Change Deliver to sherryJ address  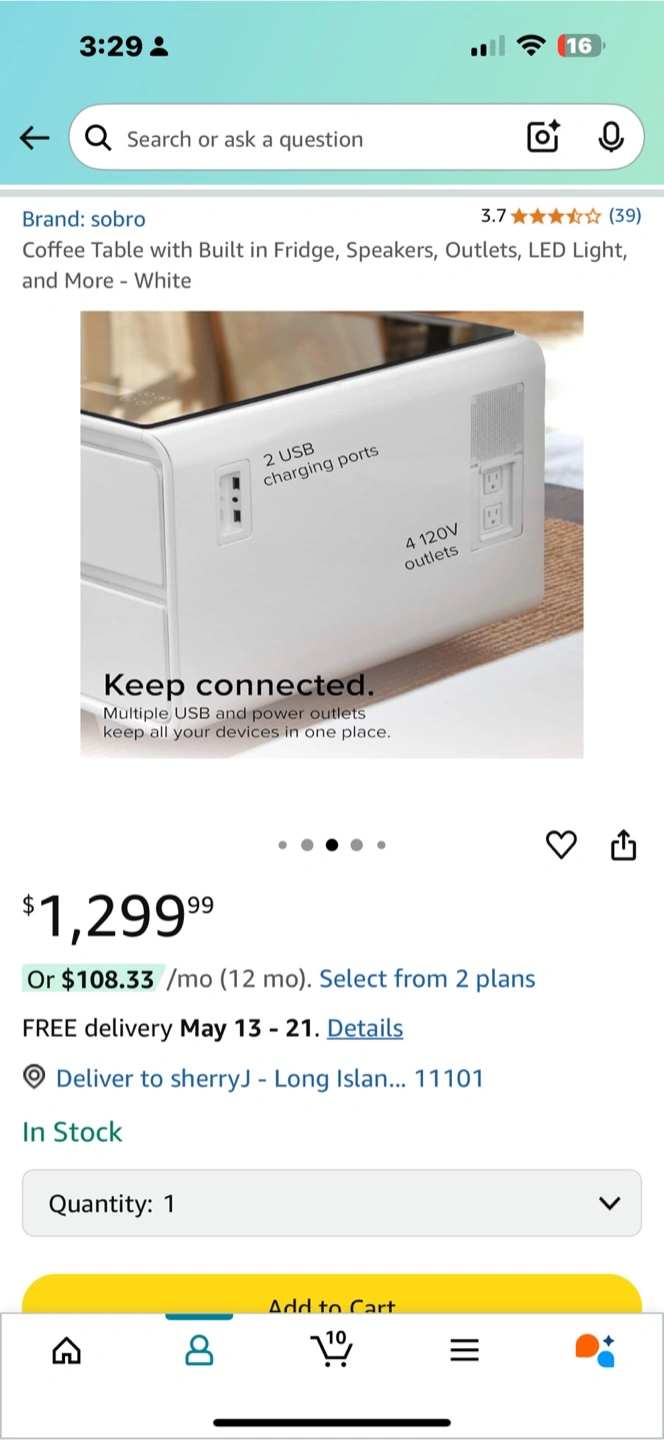point(268,1078)
